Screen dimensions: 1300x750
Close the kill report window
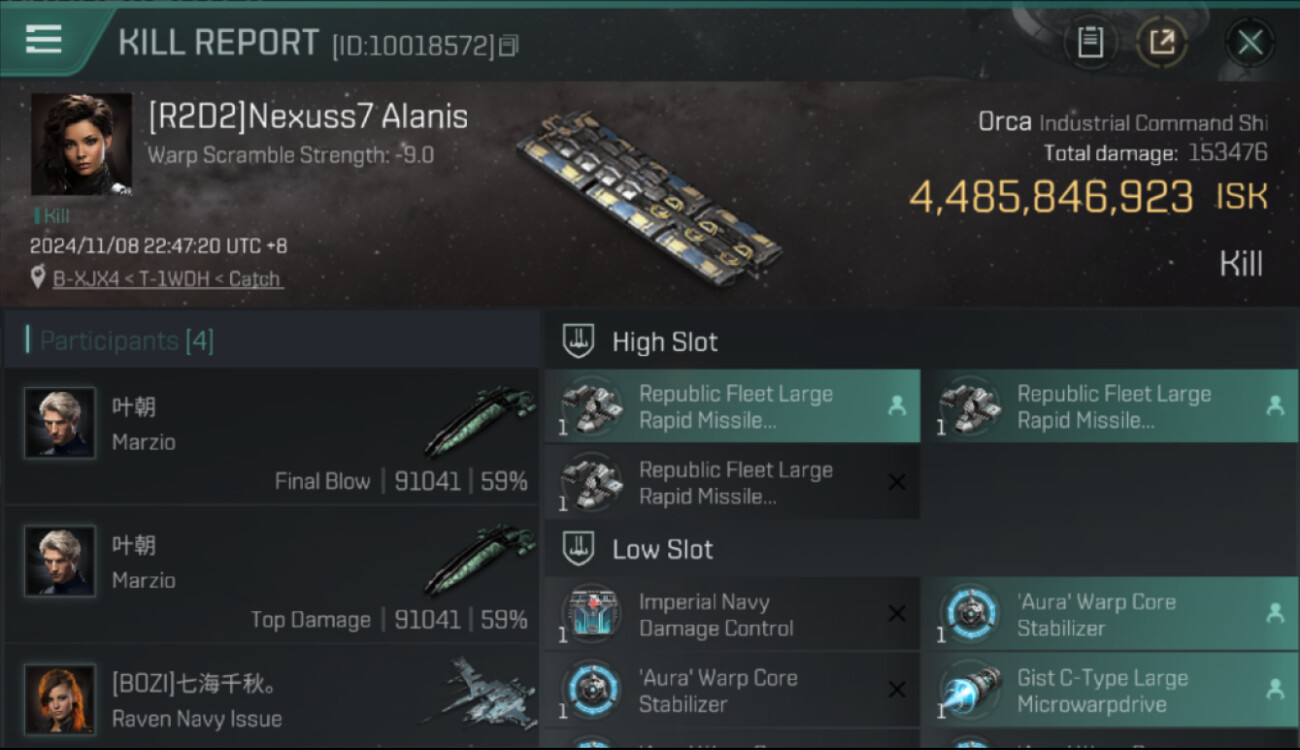(x=1250, y=43)
